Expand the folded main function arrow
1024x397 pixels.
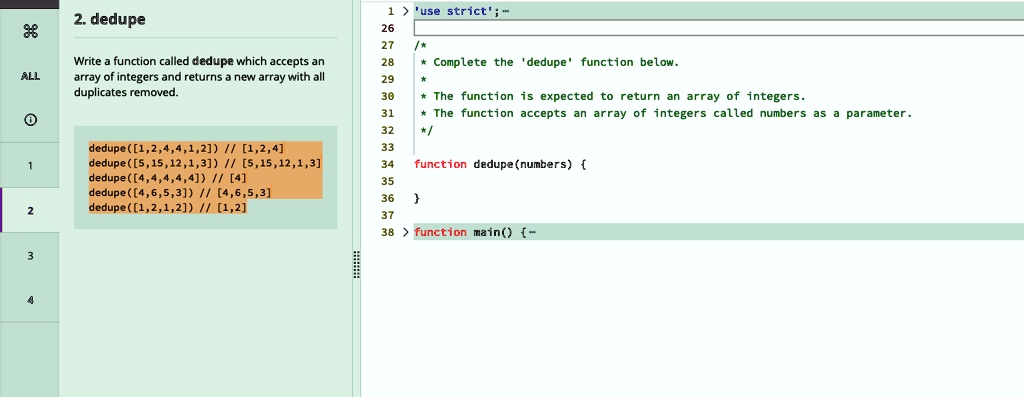pyautogui.click(x=405, y=232)
